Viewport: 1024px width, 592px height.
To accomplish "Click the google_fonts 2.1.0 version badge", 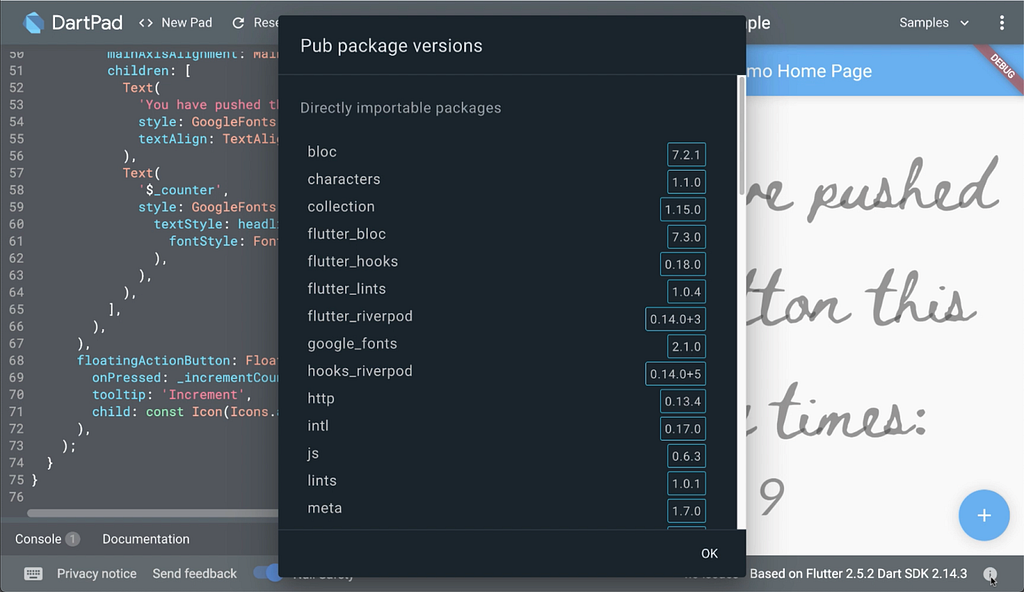I will click(686, 346).
